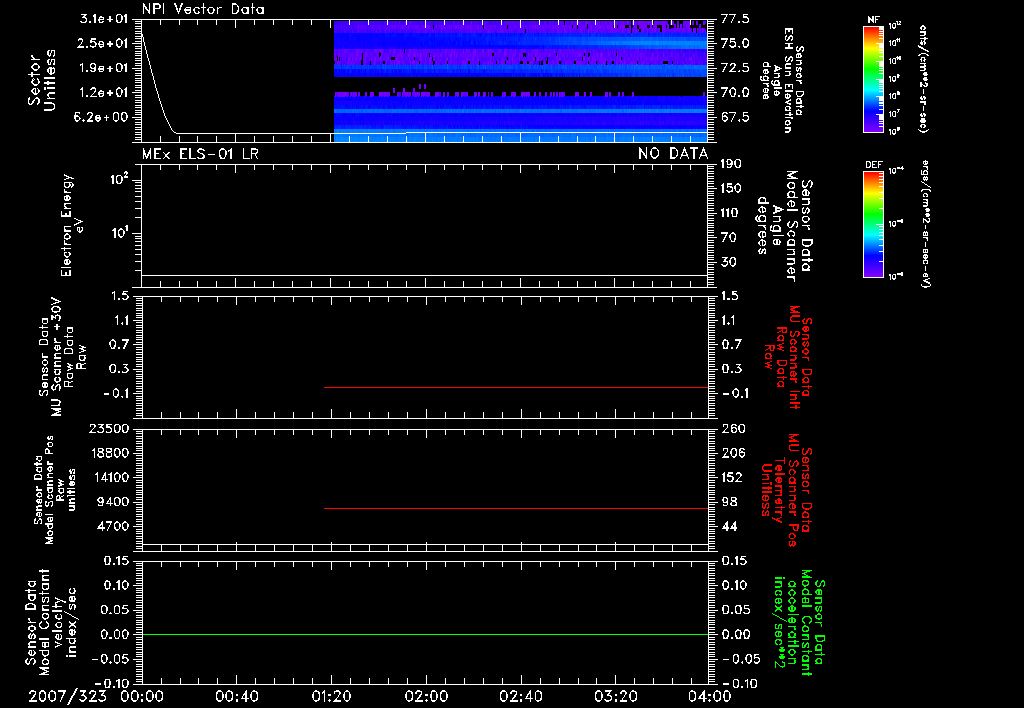
Task: Click the 03:20 time axis label
Action: 615,696
